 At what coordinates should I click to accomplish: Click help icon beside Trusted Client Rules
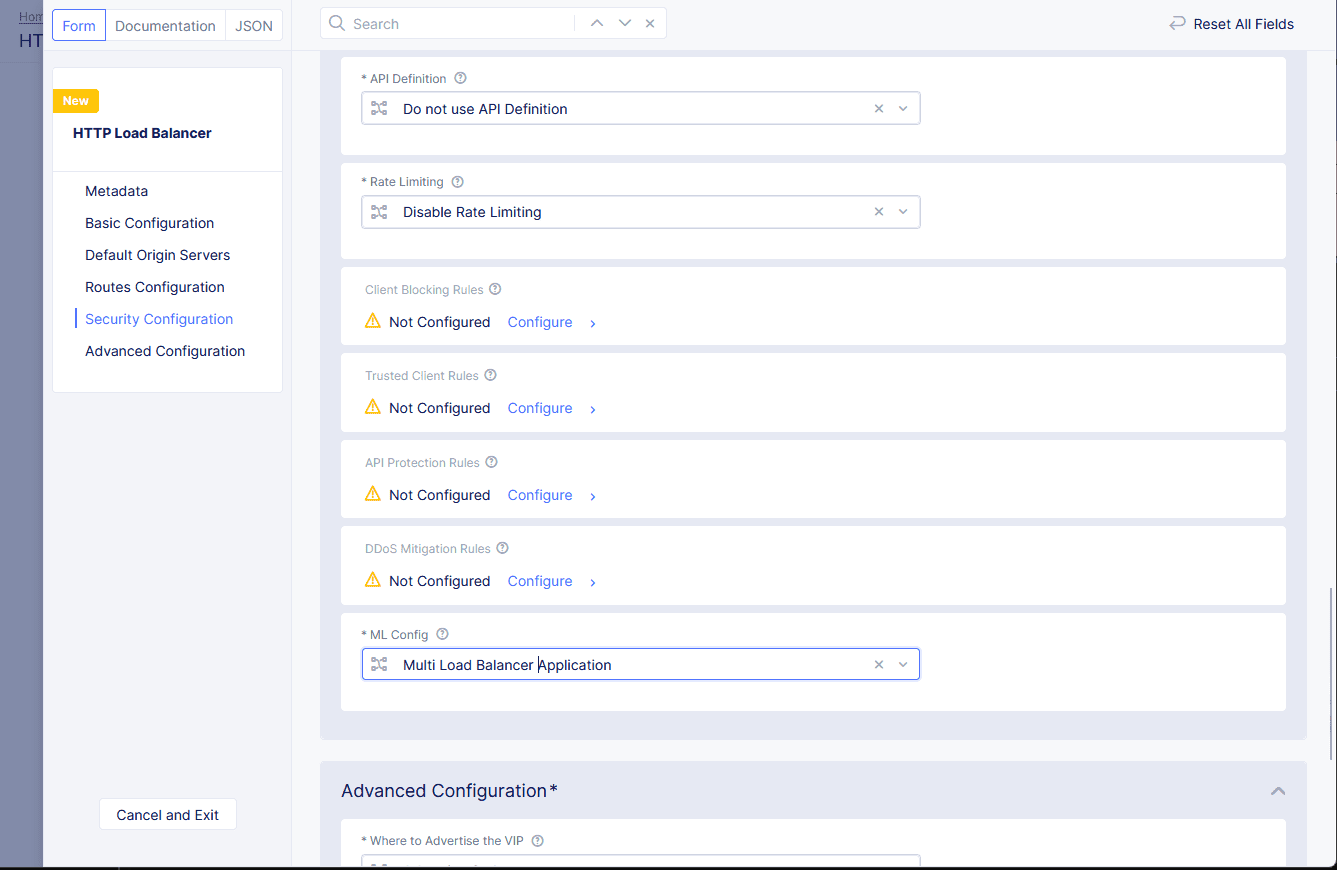tap(490, 376)
